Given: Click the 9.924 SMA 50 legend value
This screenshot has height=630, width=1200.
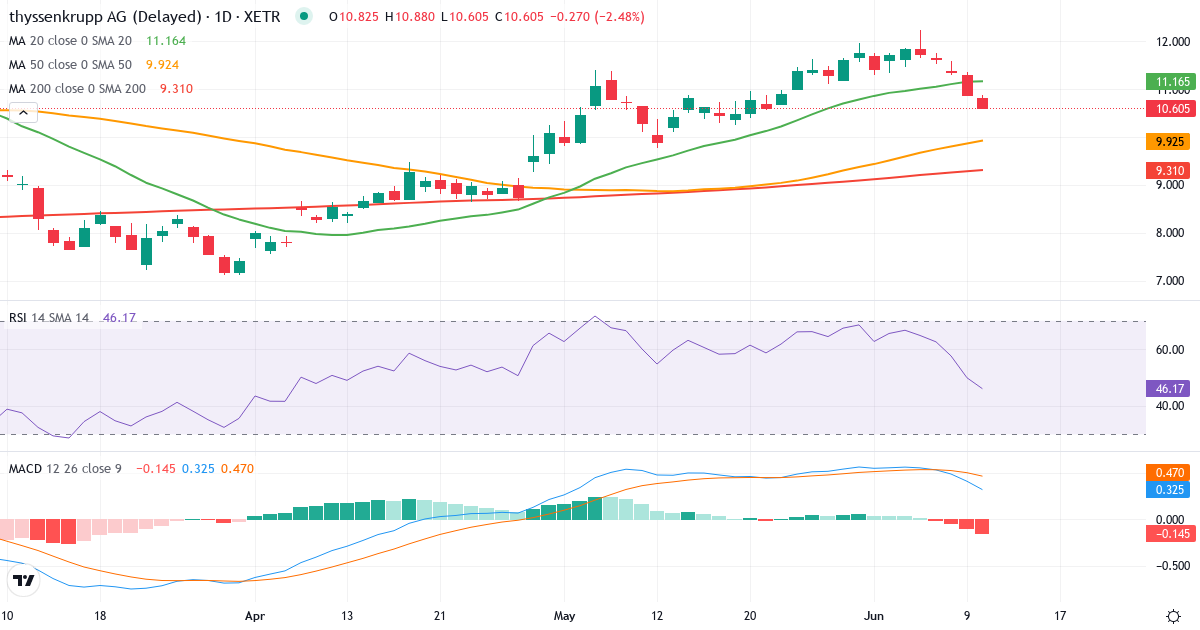Looking at the screenshot, I should coord(163,64).
